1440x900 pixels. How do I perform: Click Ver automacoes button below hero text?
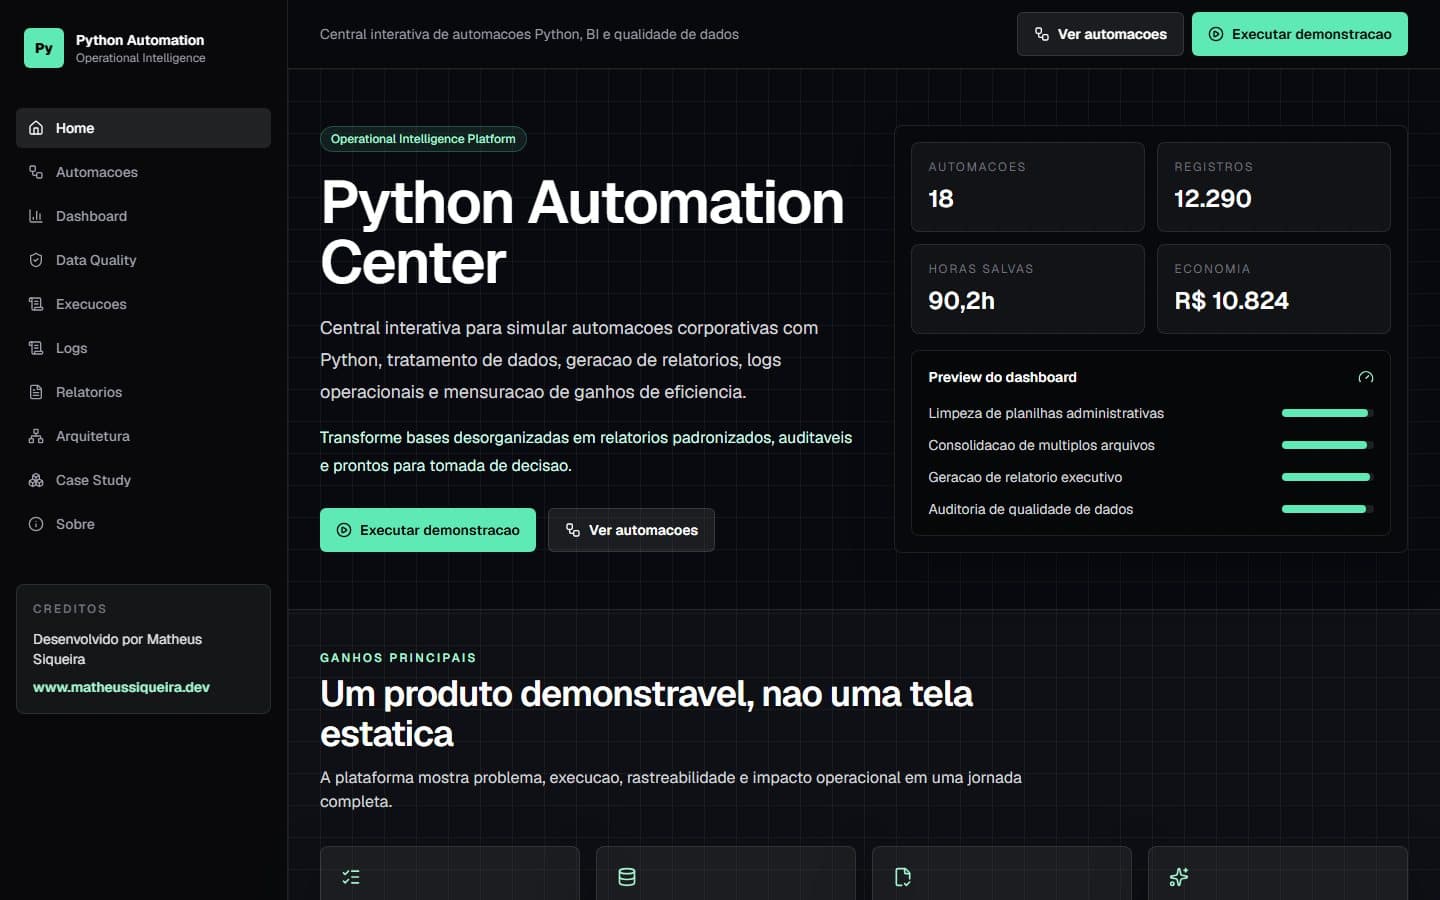pyautogui.click(x=631, y=530)
